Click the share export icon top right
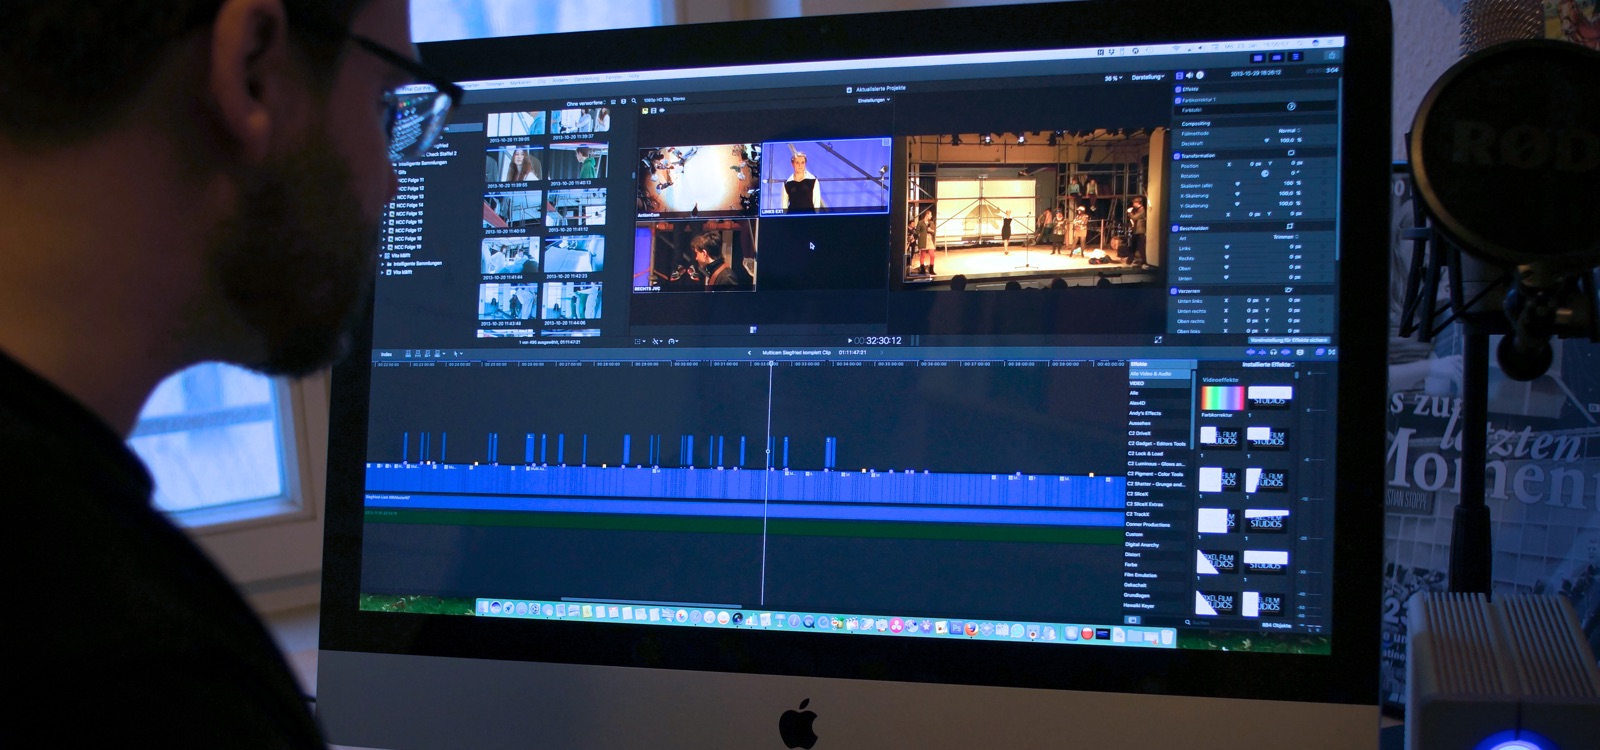Image resolution: width=1600 pixels, height=750 pixels. (x=1332, y=55)
